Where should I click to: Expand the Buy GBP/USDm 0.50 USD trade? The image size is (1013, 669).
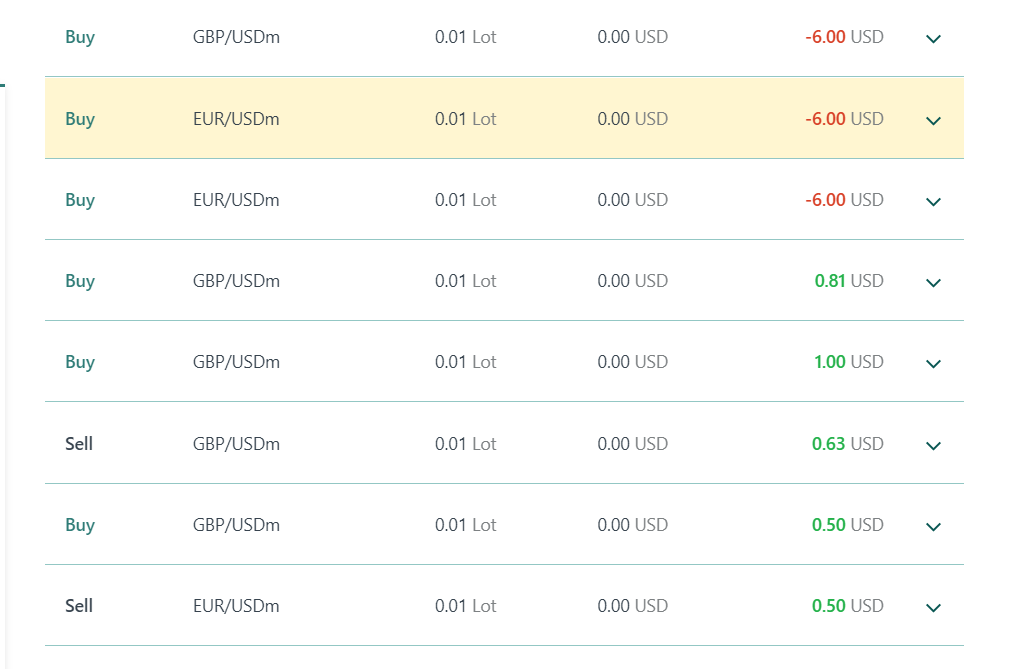click(x=934, y=526)
